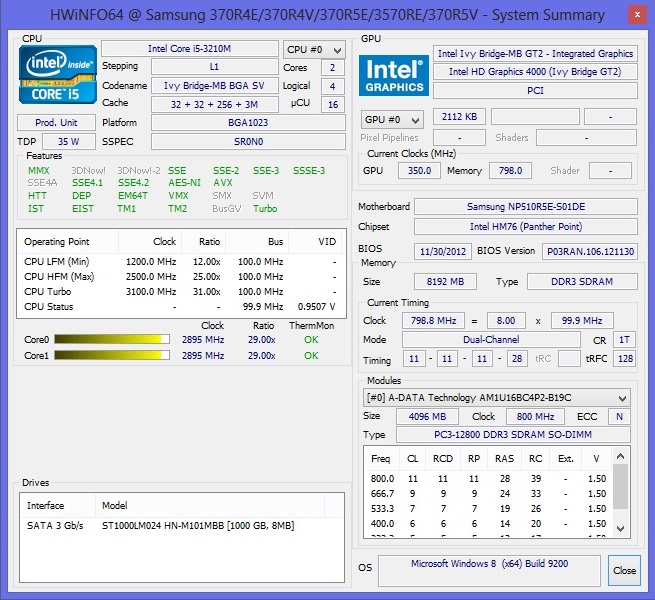Click the Core1 usage bar

[x=112, y=355]
